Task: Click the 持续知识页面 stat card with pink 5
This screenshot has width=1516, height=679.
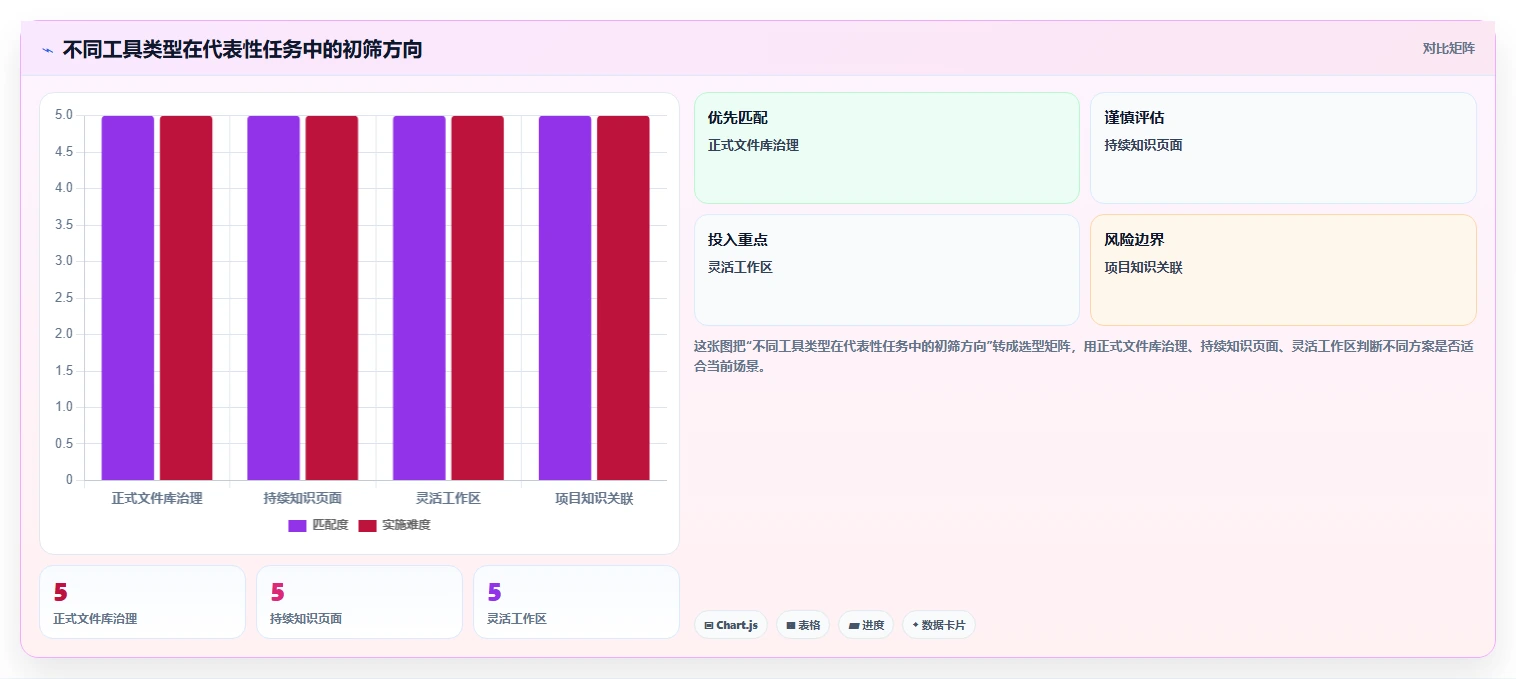Action: [x=359, y=602]
